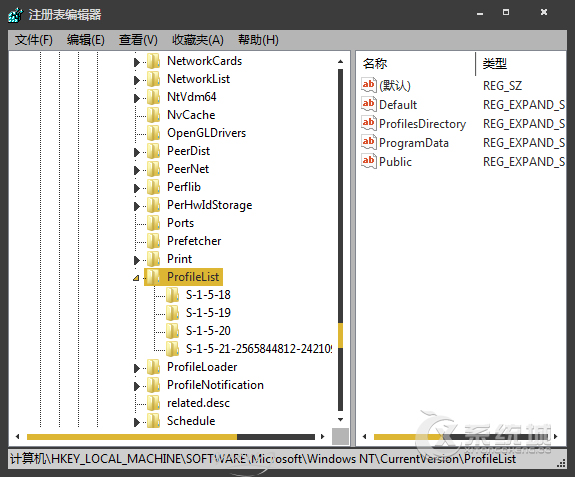Click the NtVdm64 folder icon
The height and width of the screenshot is (477, 575).
pos(154,97)
